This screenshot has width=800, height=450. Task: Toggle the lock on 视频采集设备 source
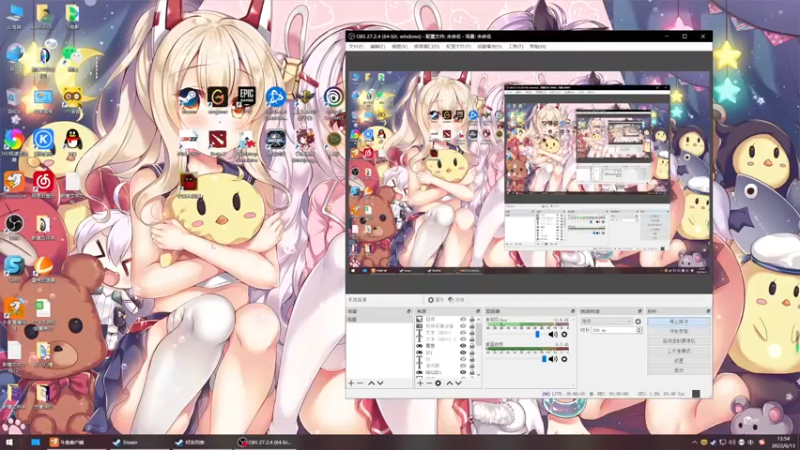(x=472, y=326)
